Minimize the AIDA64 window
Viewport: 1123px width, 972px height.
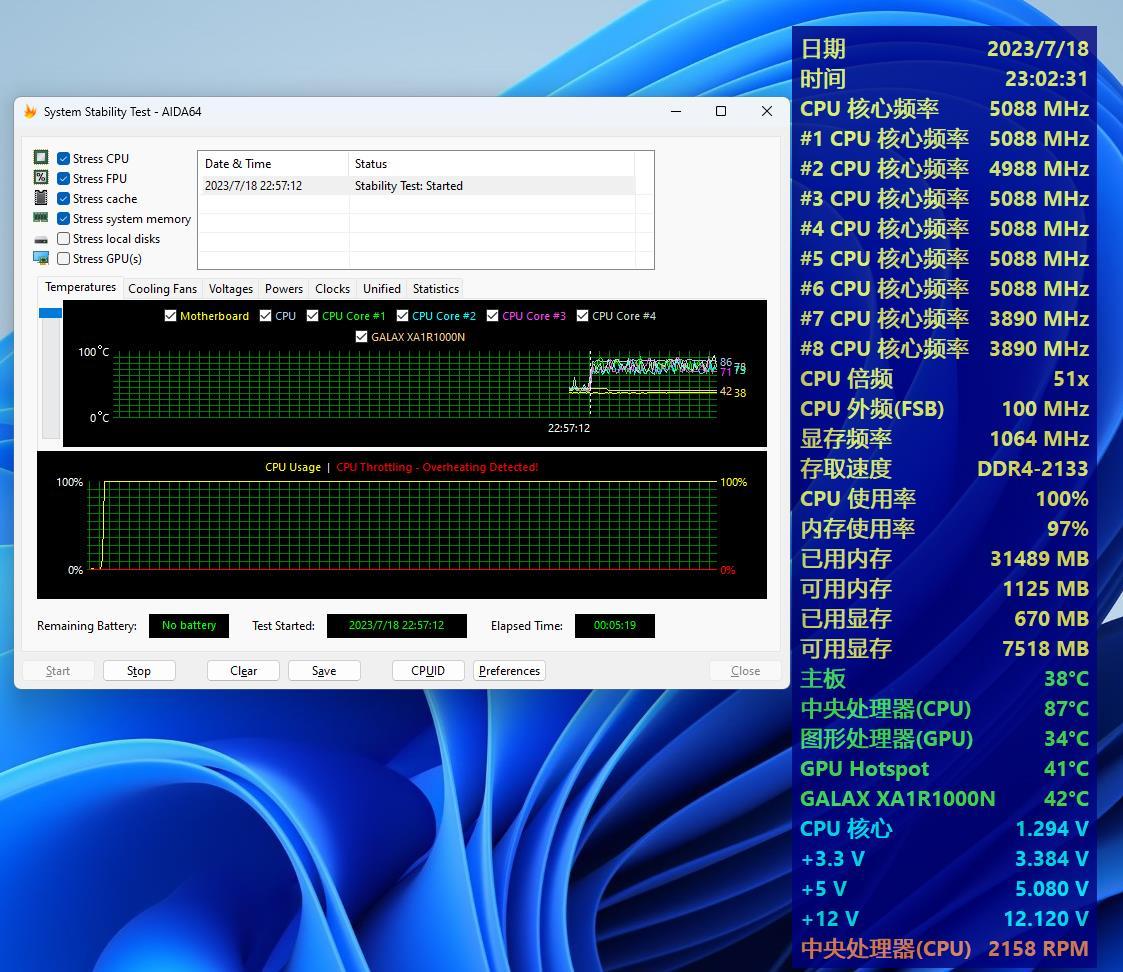click(x=675, y=111)
